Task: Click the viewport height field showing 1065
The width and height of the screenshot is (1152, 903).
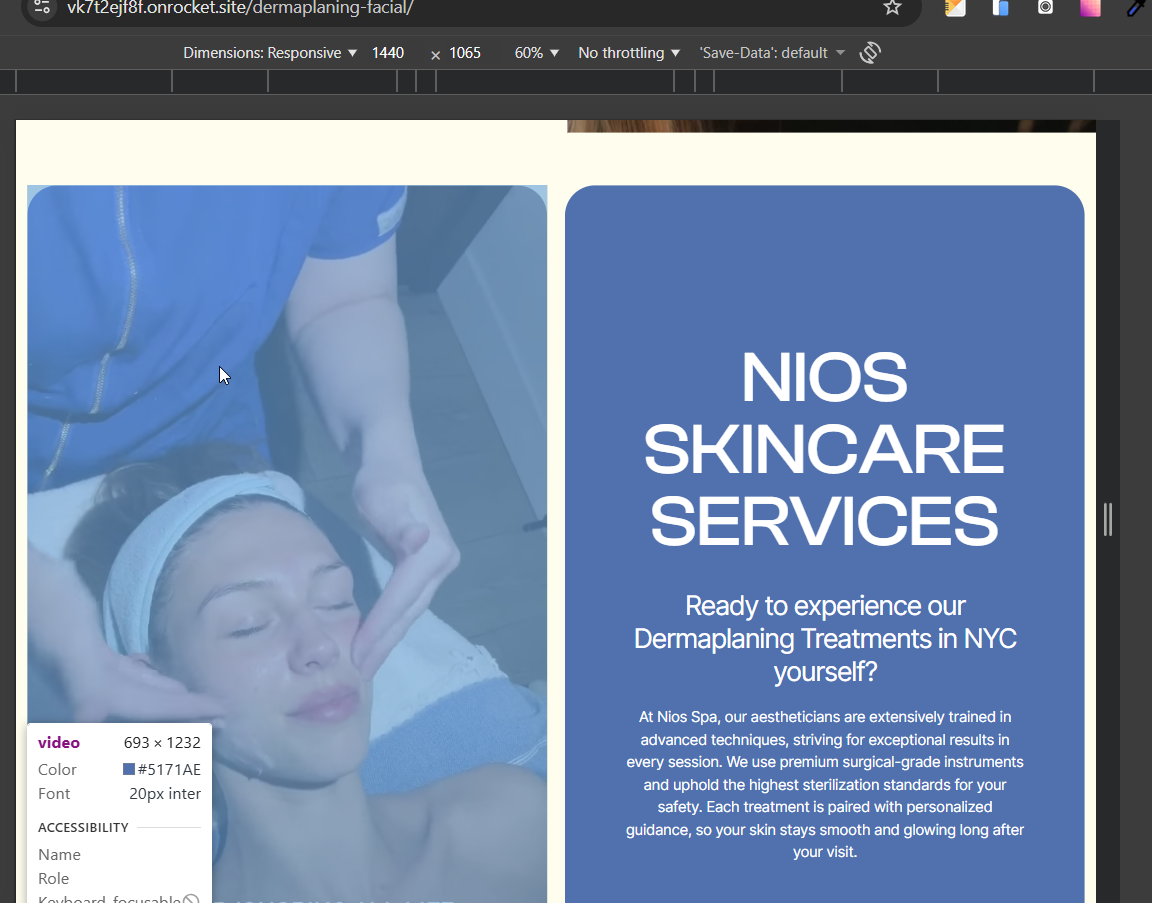Action: click(x=465, y=53)
